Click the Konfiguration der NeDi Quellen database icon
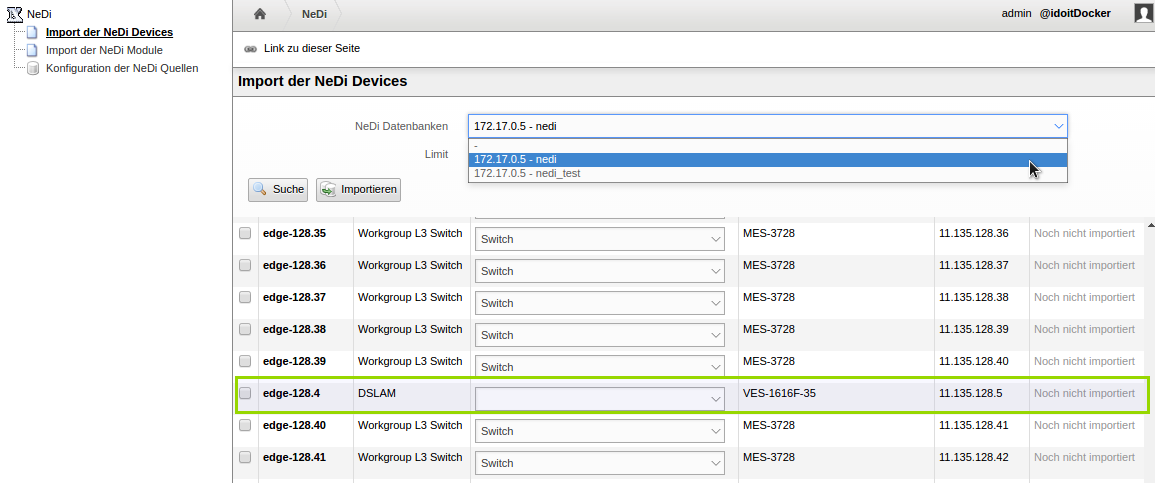Viewport: 1155px width, 483px height. click(x=33, y=68)
